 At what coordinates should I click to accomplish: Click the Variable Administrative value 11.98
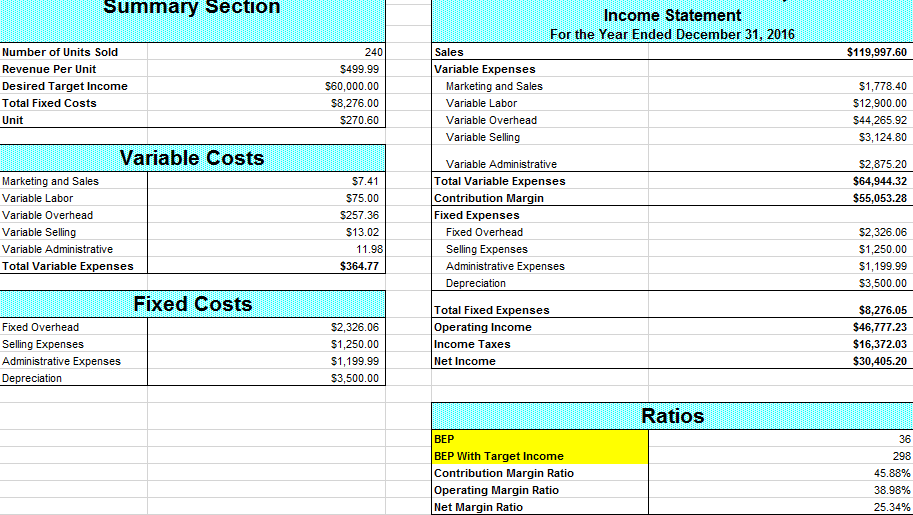[369, 249]
